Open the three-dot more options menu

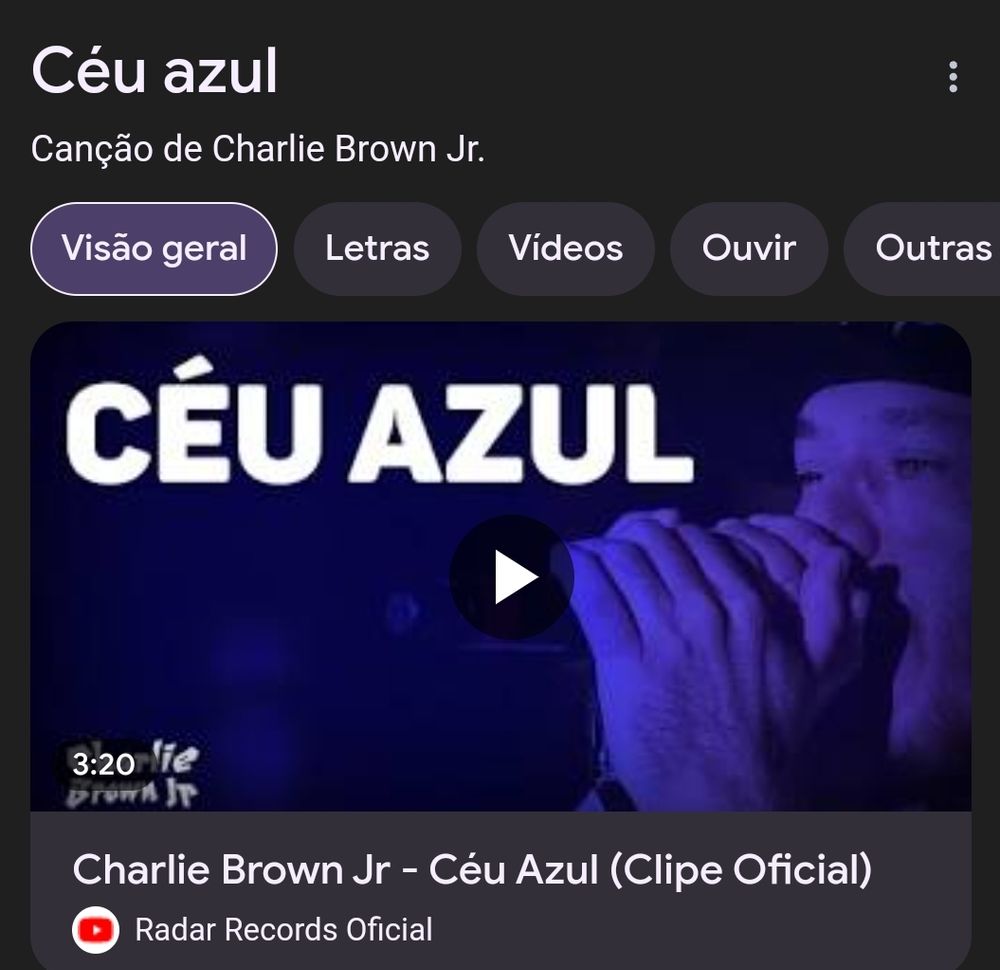tap(953, 77)
